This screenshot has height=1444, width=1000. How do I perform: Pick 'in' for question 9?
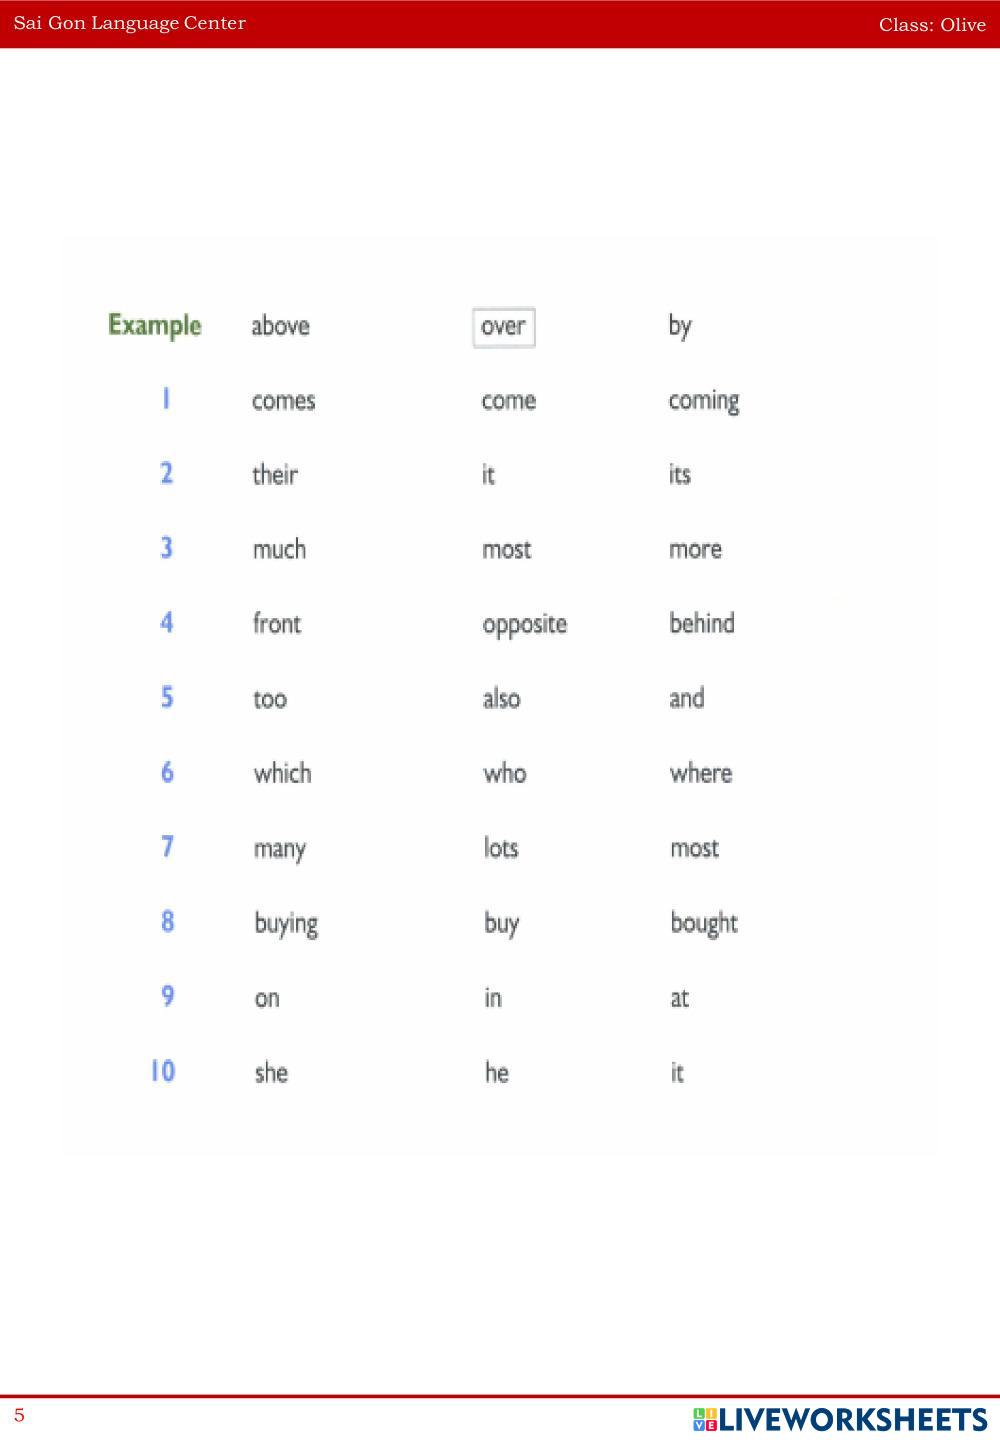tap(493, 998)
